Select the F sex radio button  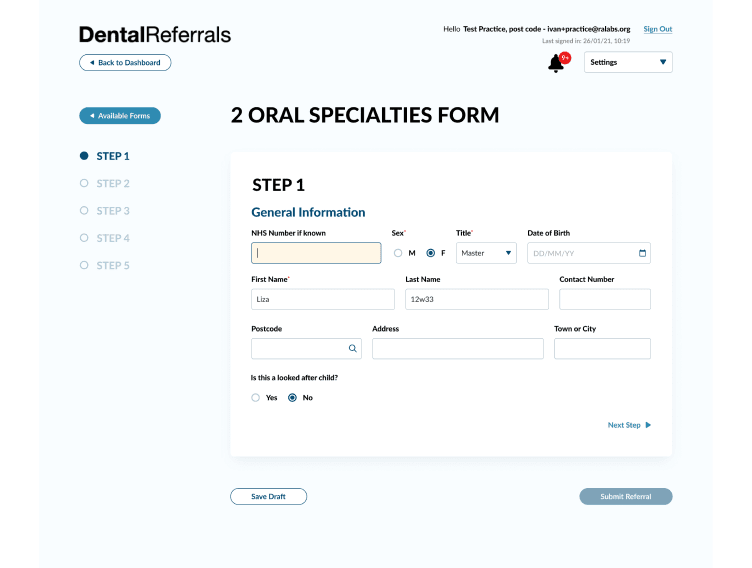tap(431, 253)
